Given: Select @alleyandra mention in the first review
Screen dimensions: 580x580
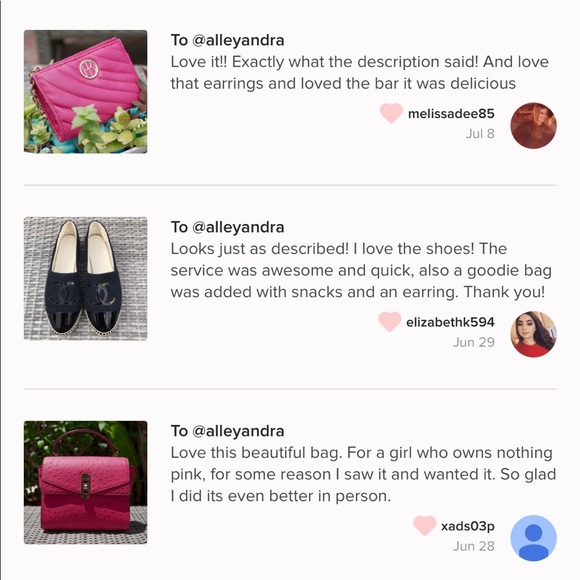Looking at the screenshot, I should [238, 40].
